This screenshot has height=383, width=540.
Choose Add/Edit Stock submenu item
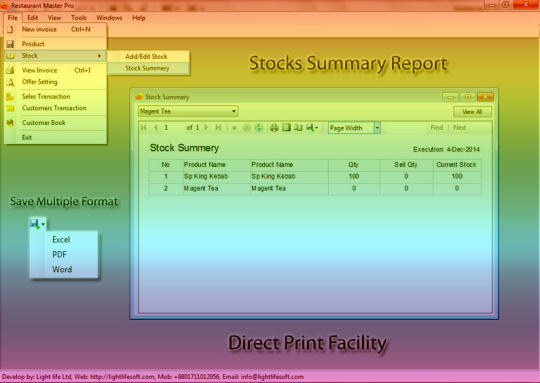[x=148, y=56]
